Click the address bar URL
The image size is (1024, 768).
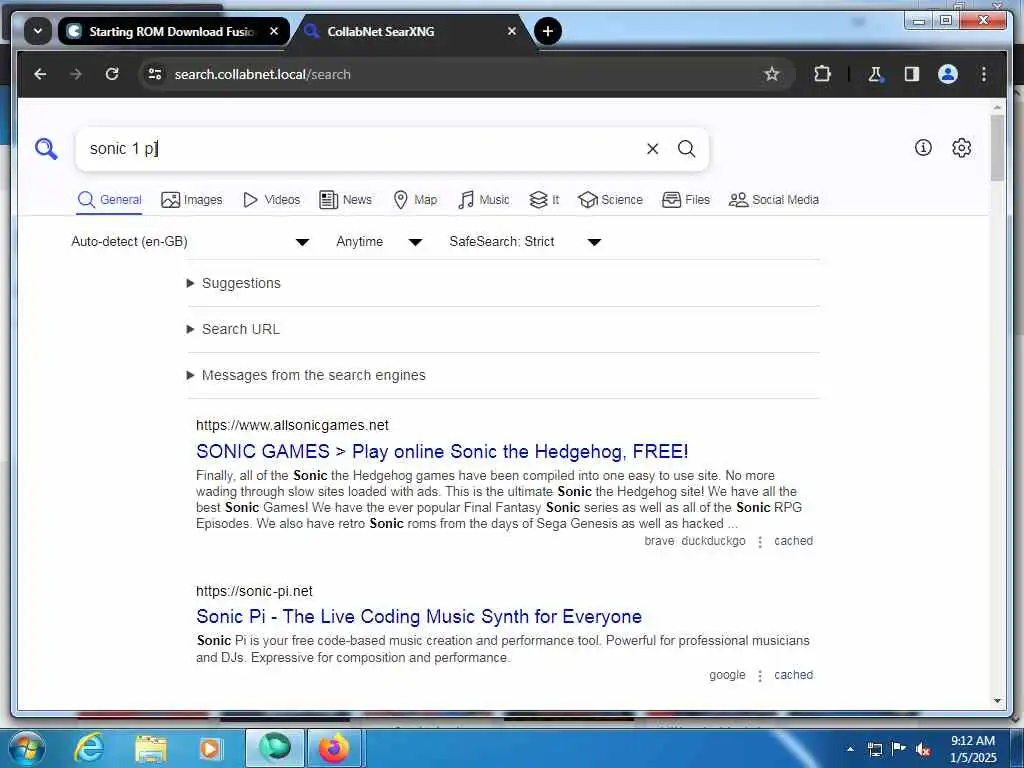coord(263,74)
